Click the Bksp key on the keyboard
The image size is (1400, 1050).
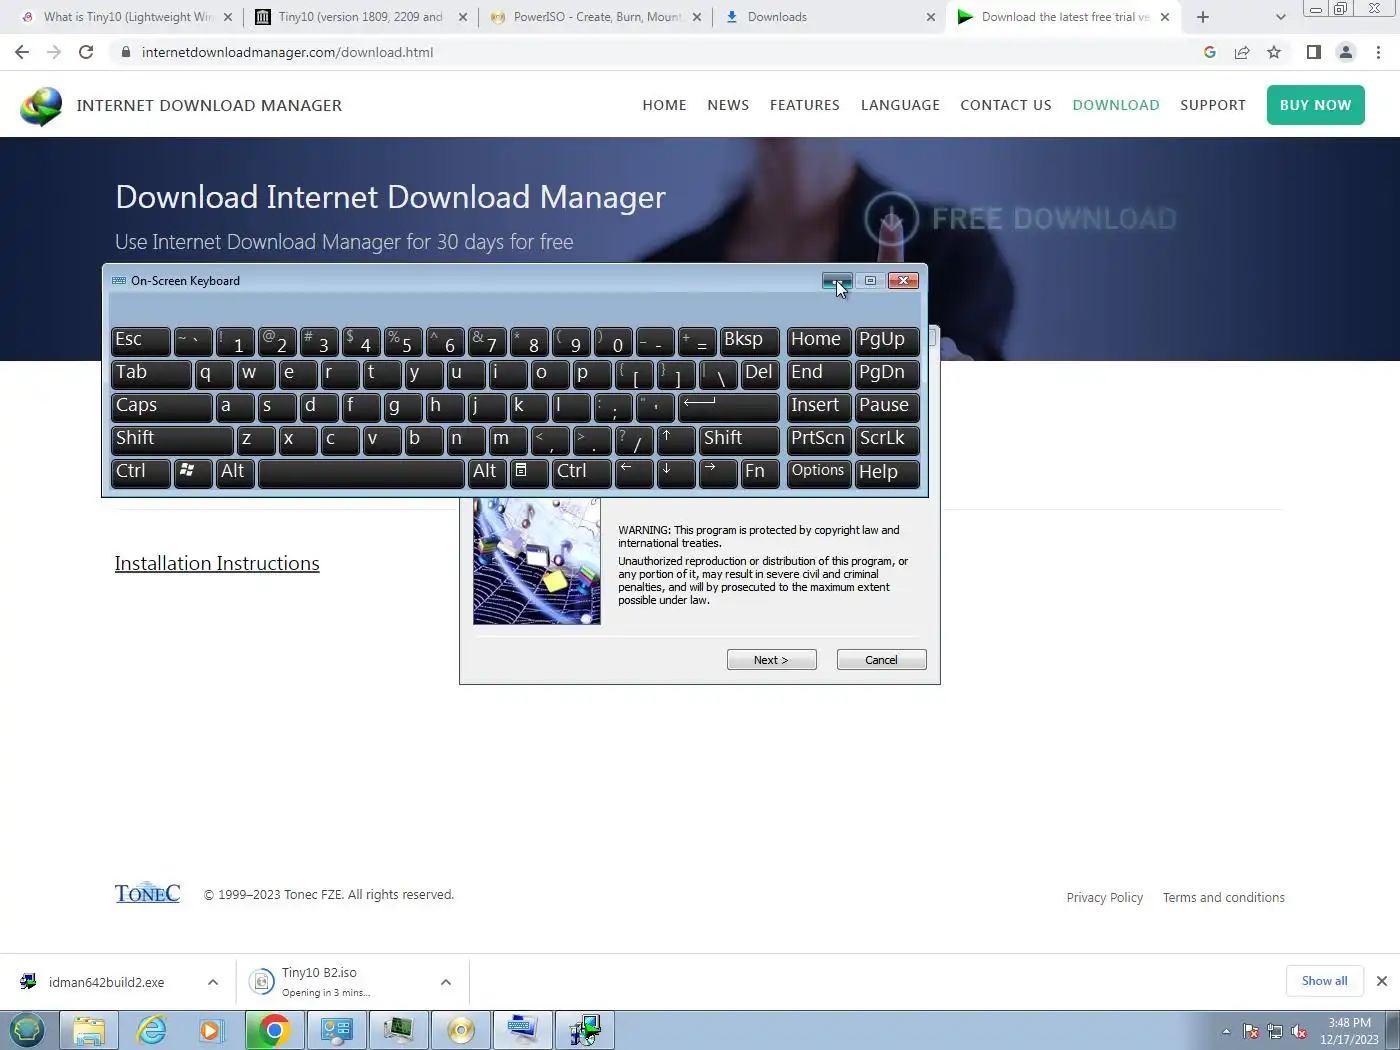(751, 341)
